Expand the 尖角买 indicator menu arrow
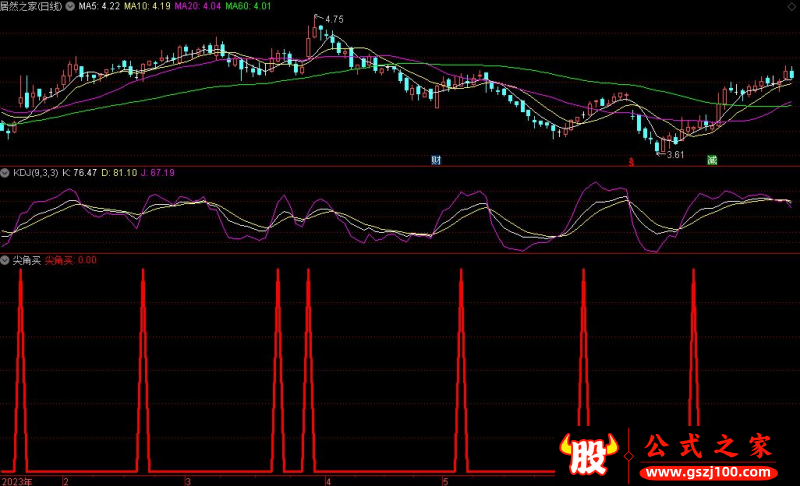800x486 pixels. 5,261
